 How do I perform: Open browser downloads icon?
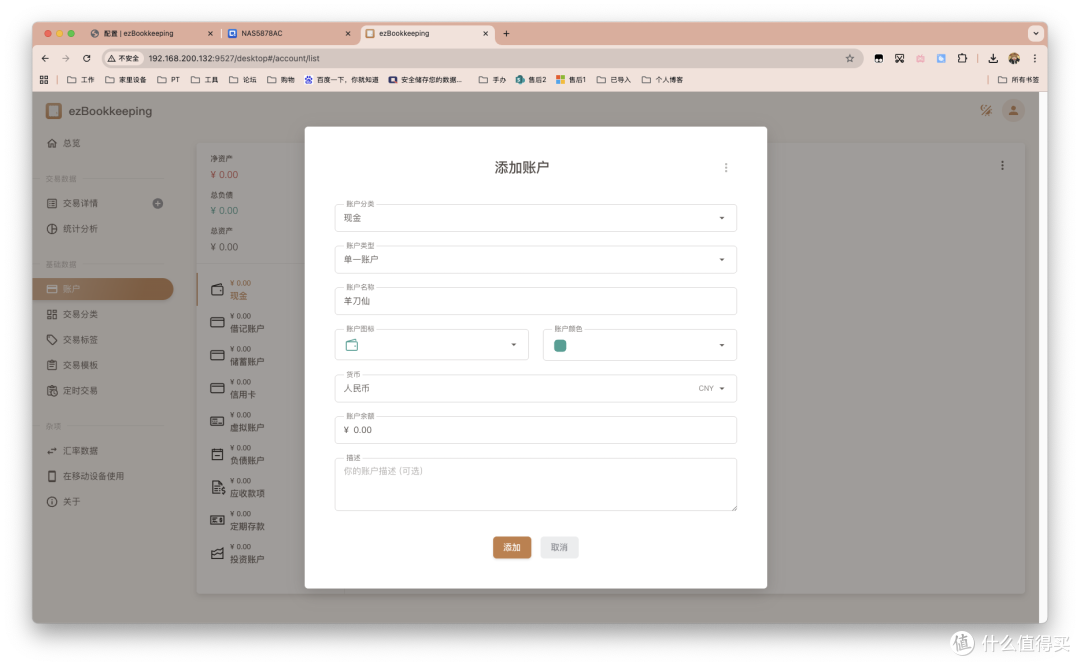(x=993, y=59)
